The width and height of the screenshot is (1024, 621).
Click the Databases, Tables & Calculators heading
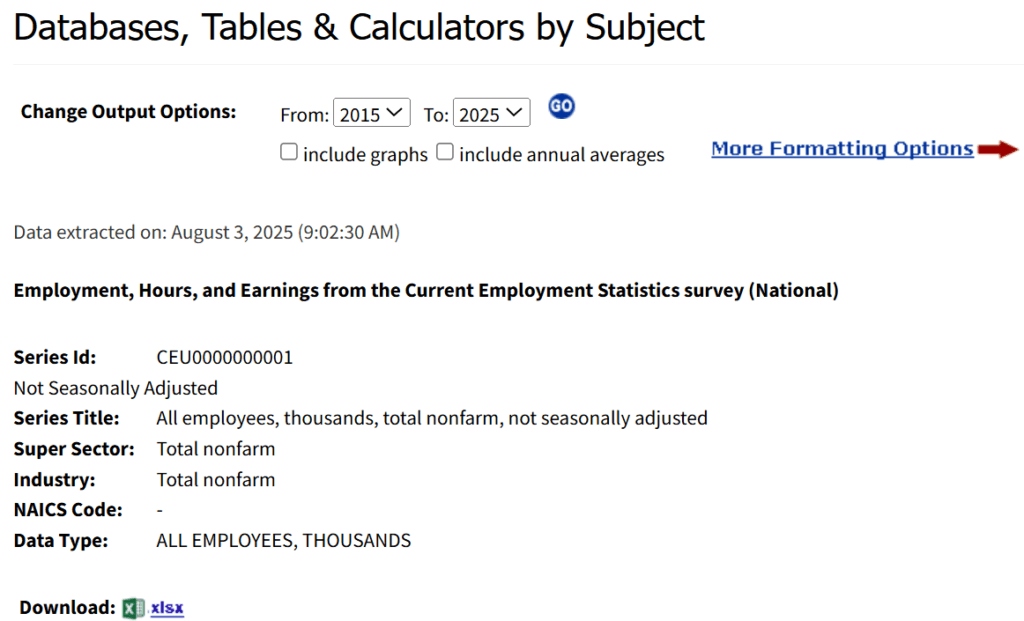coord(359,27)
